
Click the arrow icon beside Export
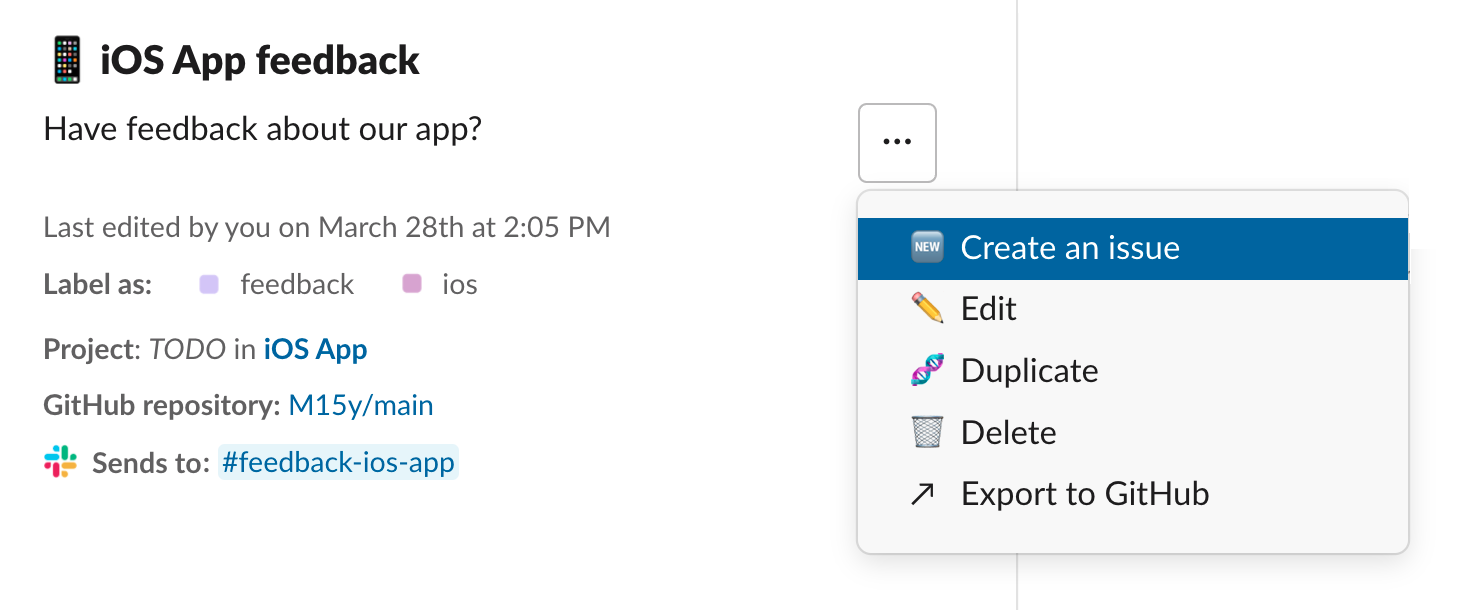[923, 494]
